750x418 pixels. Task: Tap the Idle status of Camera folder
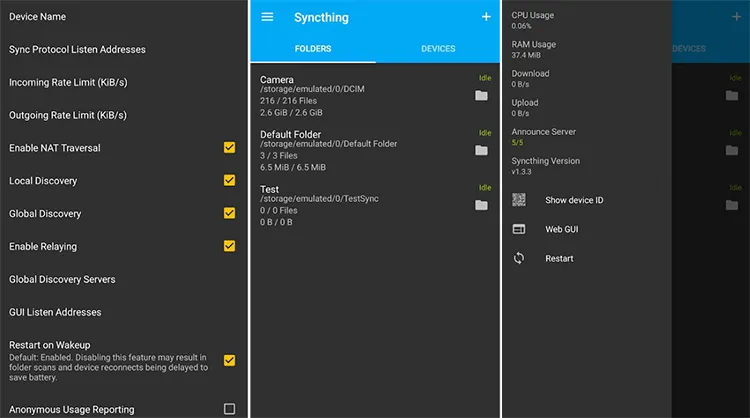point(485,78)
